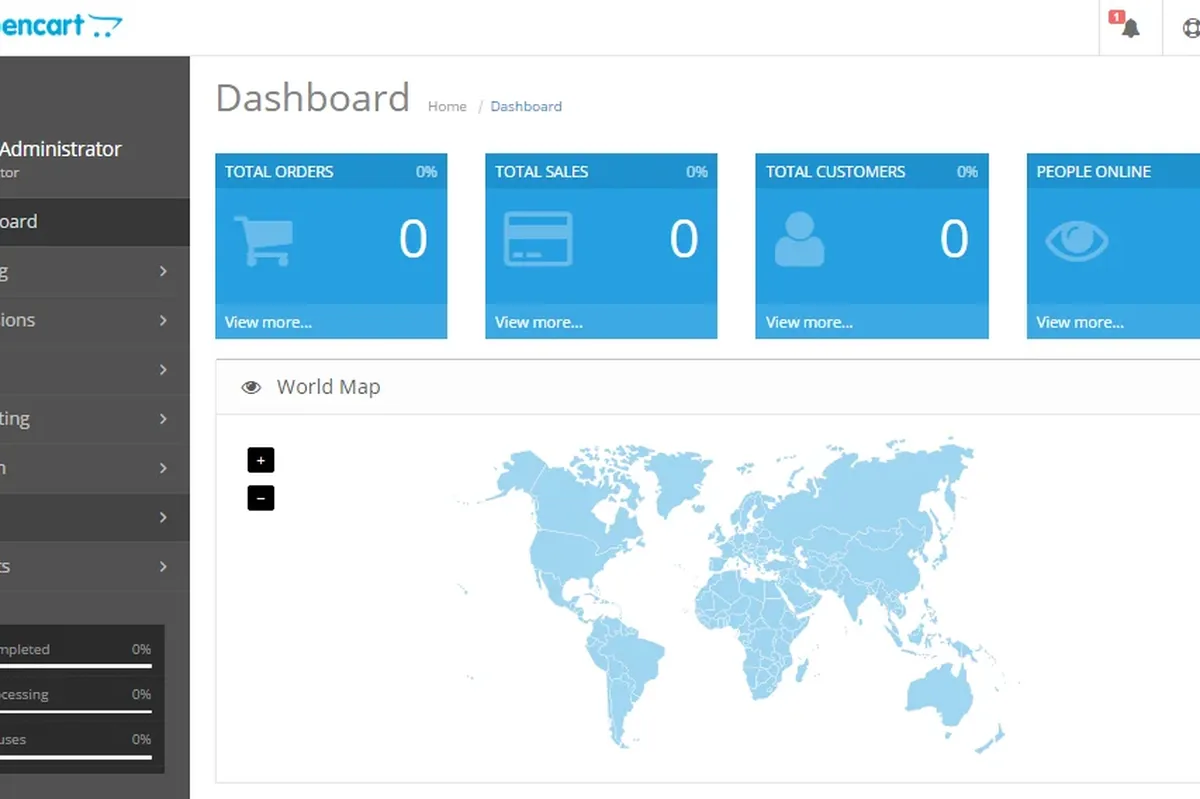Click the Total Orders count of 0

(413, 240)
